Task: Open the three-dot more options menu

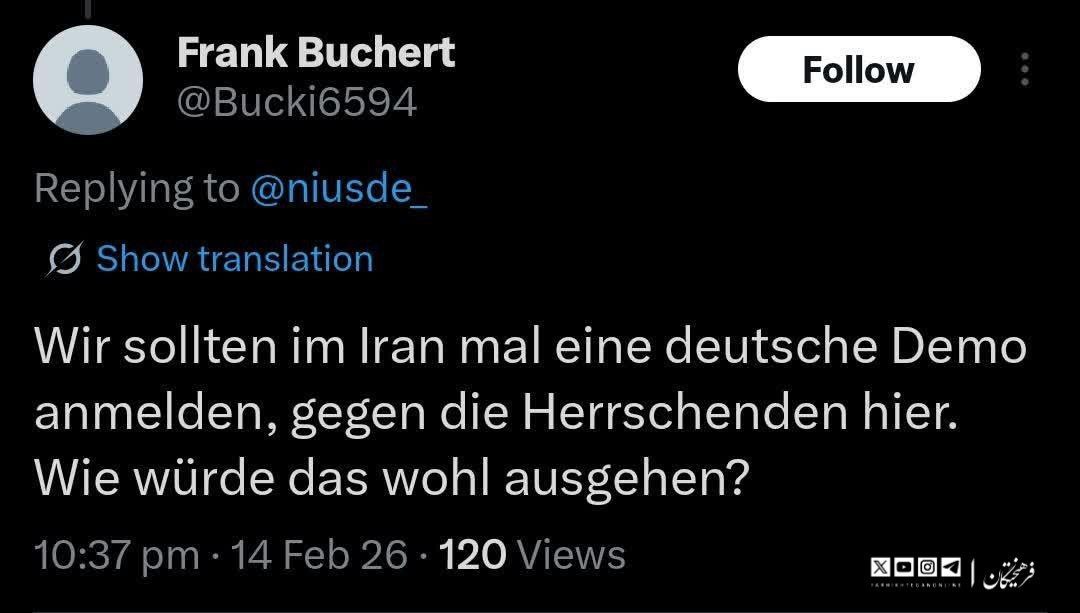Action: pos(1023,70)
